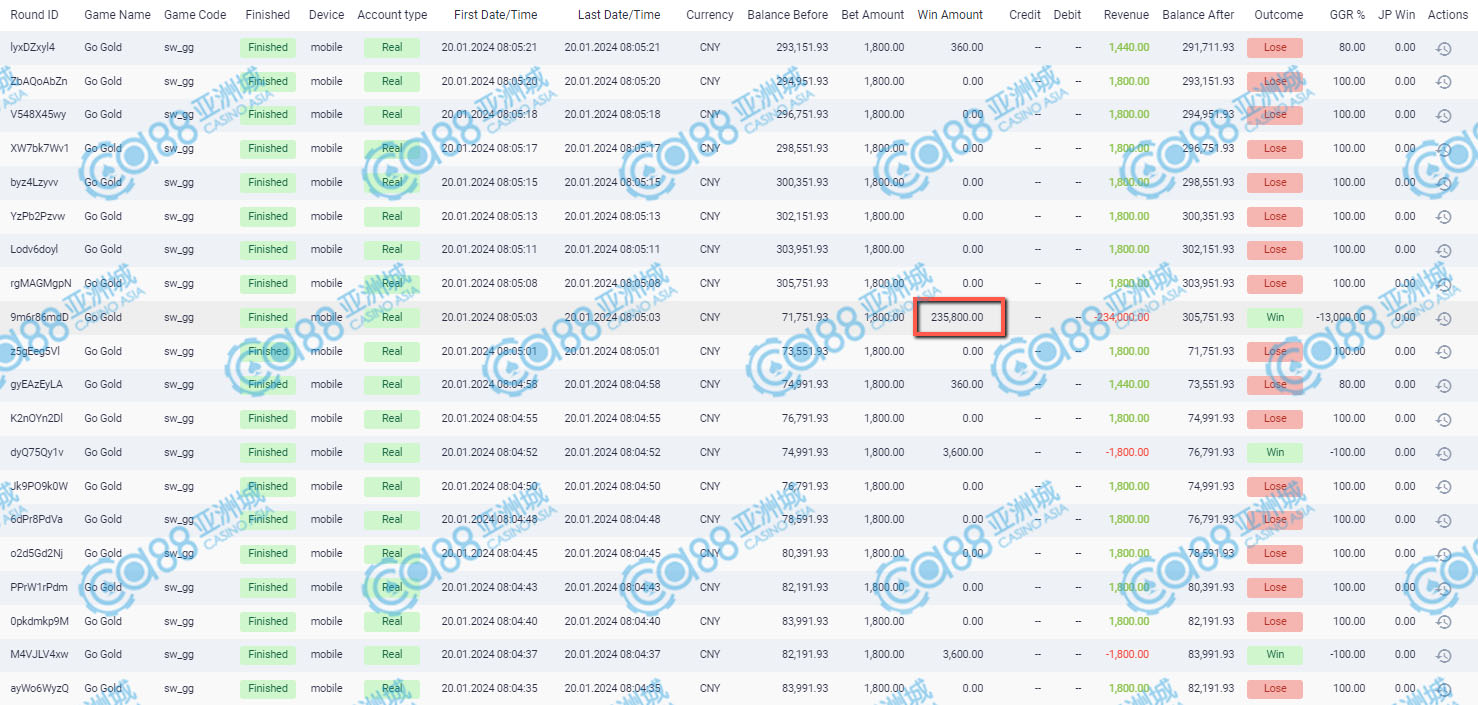Open history icon for round byz4Lzyvv

click(1443, 183)
